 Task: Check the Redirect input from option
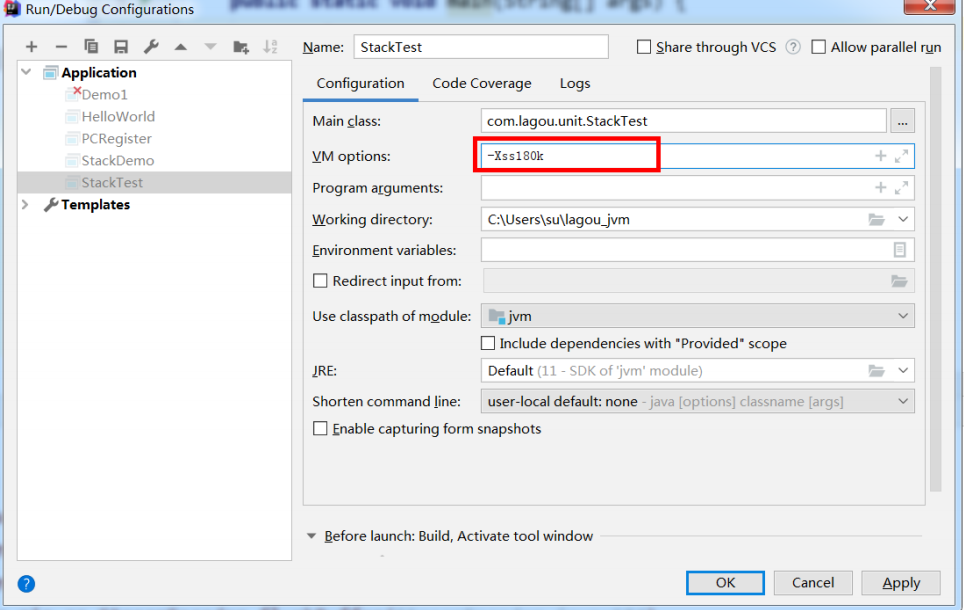(x=320, y=281)
